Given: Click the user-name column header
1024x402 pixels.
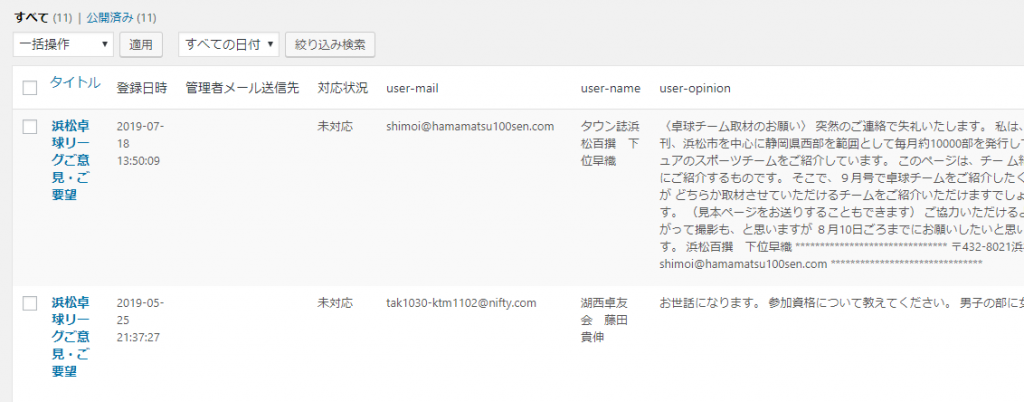Looking at the screenshot, I should point(610,88).
